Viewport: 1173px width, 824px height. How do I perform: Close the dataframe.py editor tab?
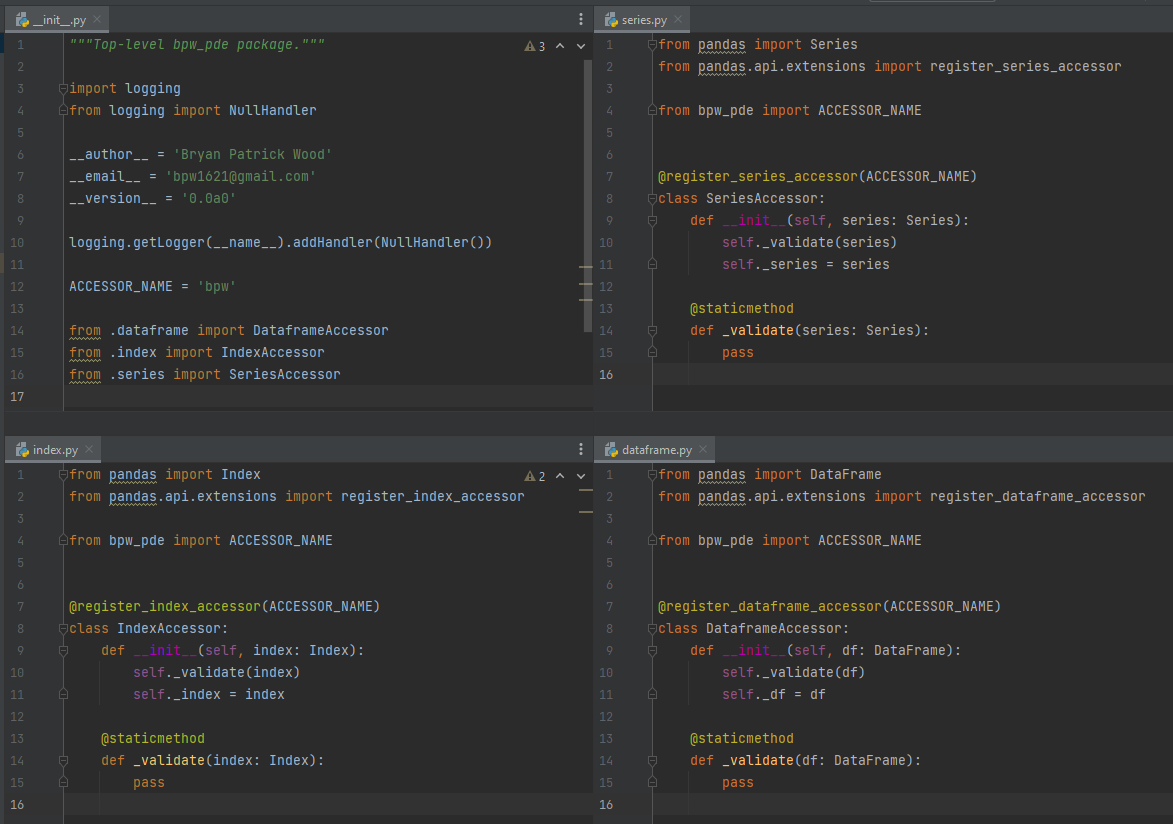(x=702, y=450)
